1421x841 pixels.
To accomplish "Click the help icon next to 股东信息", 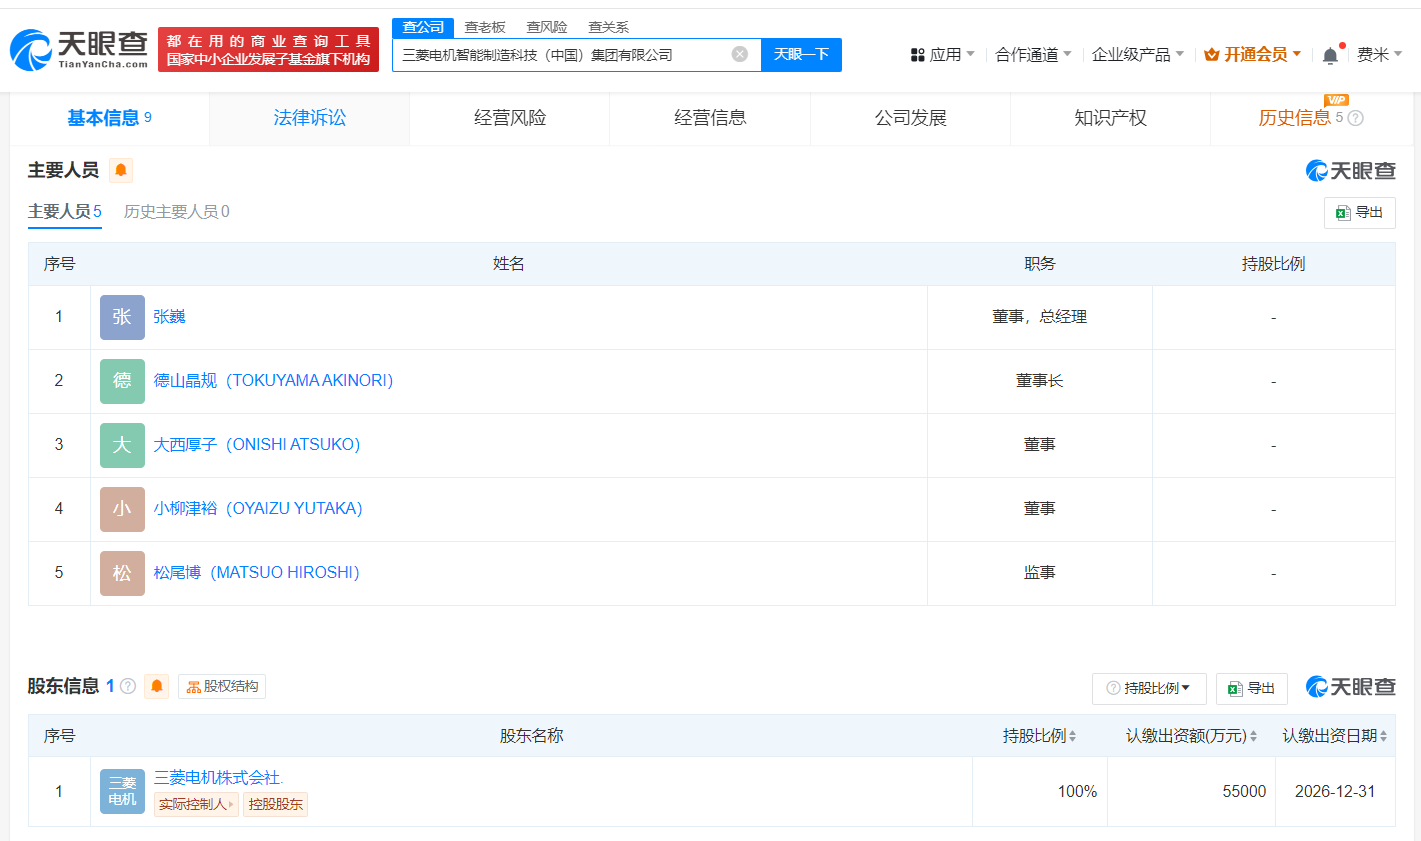I will click(128, 686).
